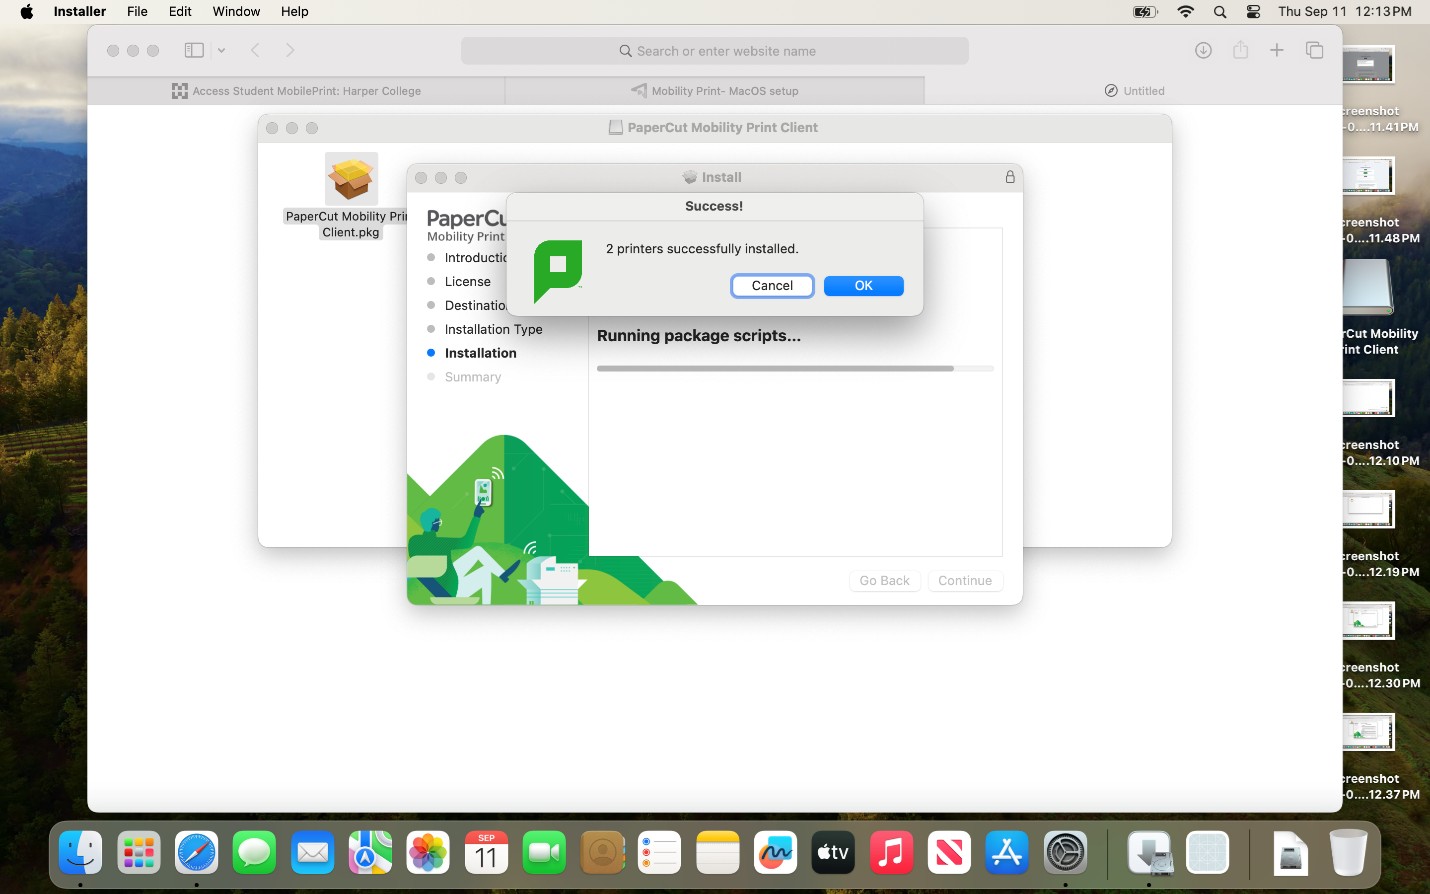Show Safari tab overview
This screenshot has height=894, width=1430.
click(x=1314, y=51)
